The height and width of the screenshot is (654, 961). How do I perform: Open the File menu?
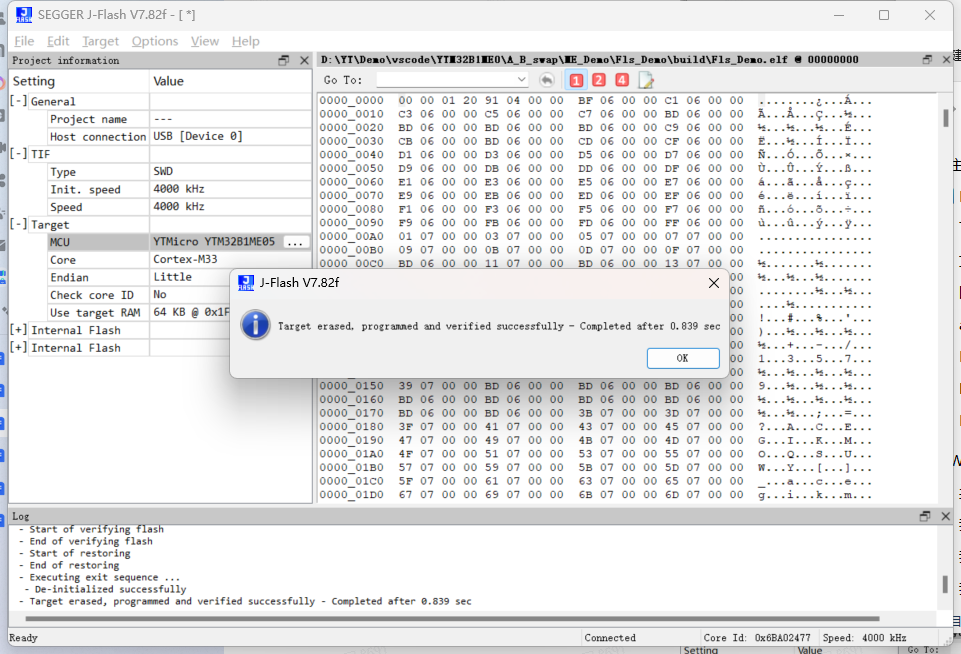(x=24, y=41)
